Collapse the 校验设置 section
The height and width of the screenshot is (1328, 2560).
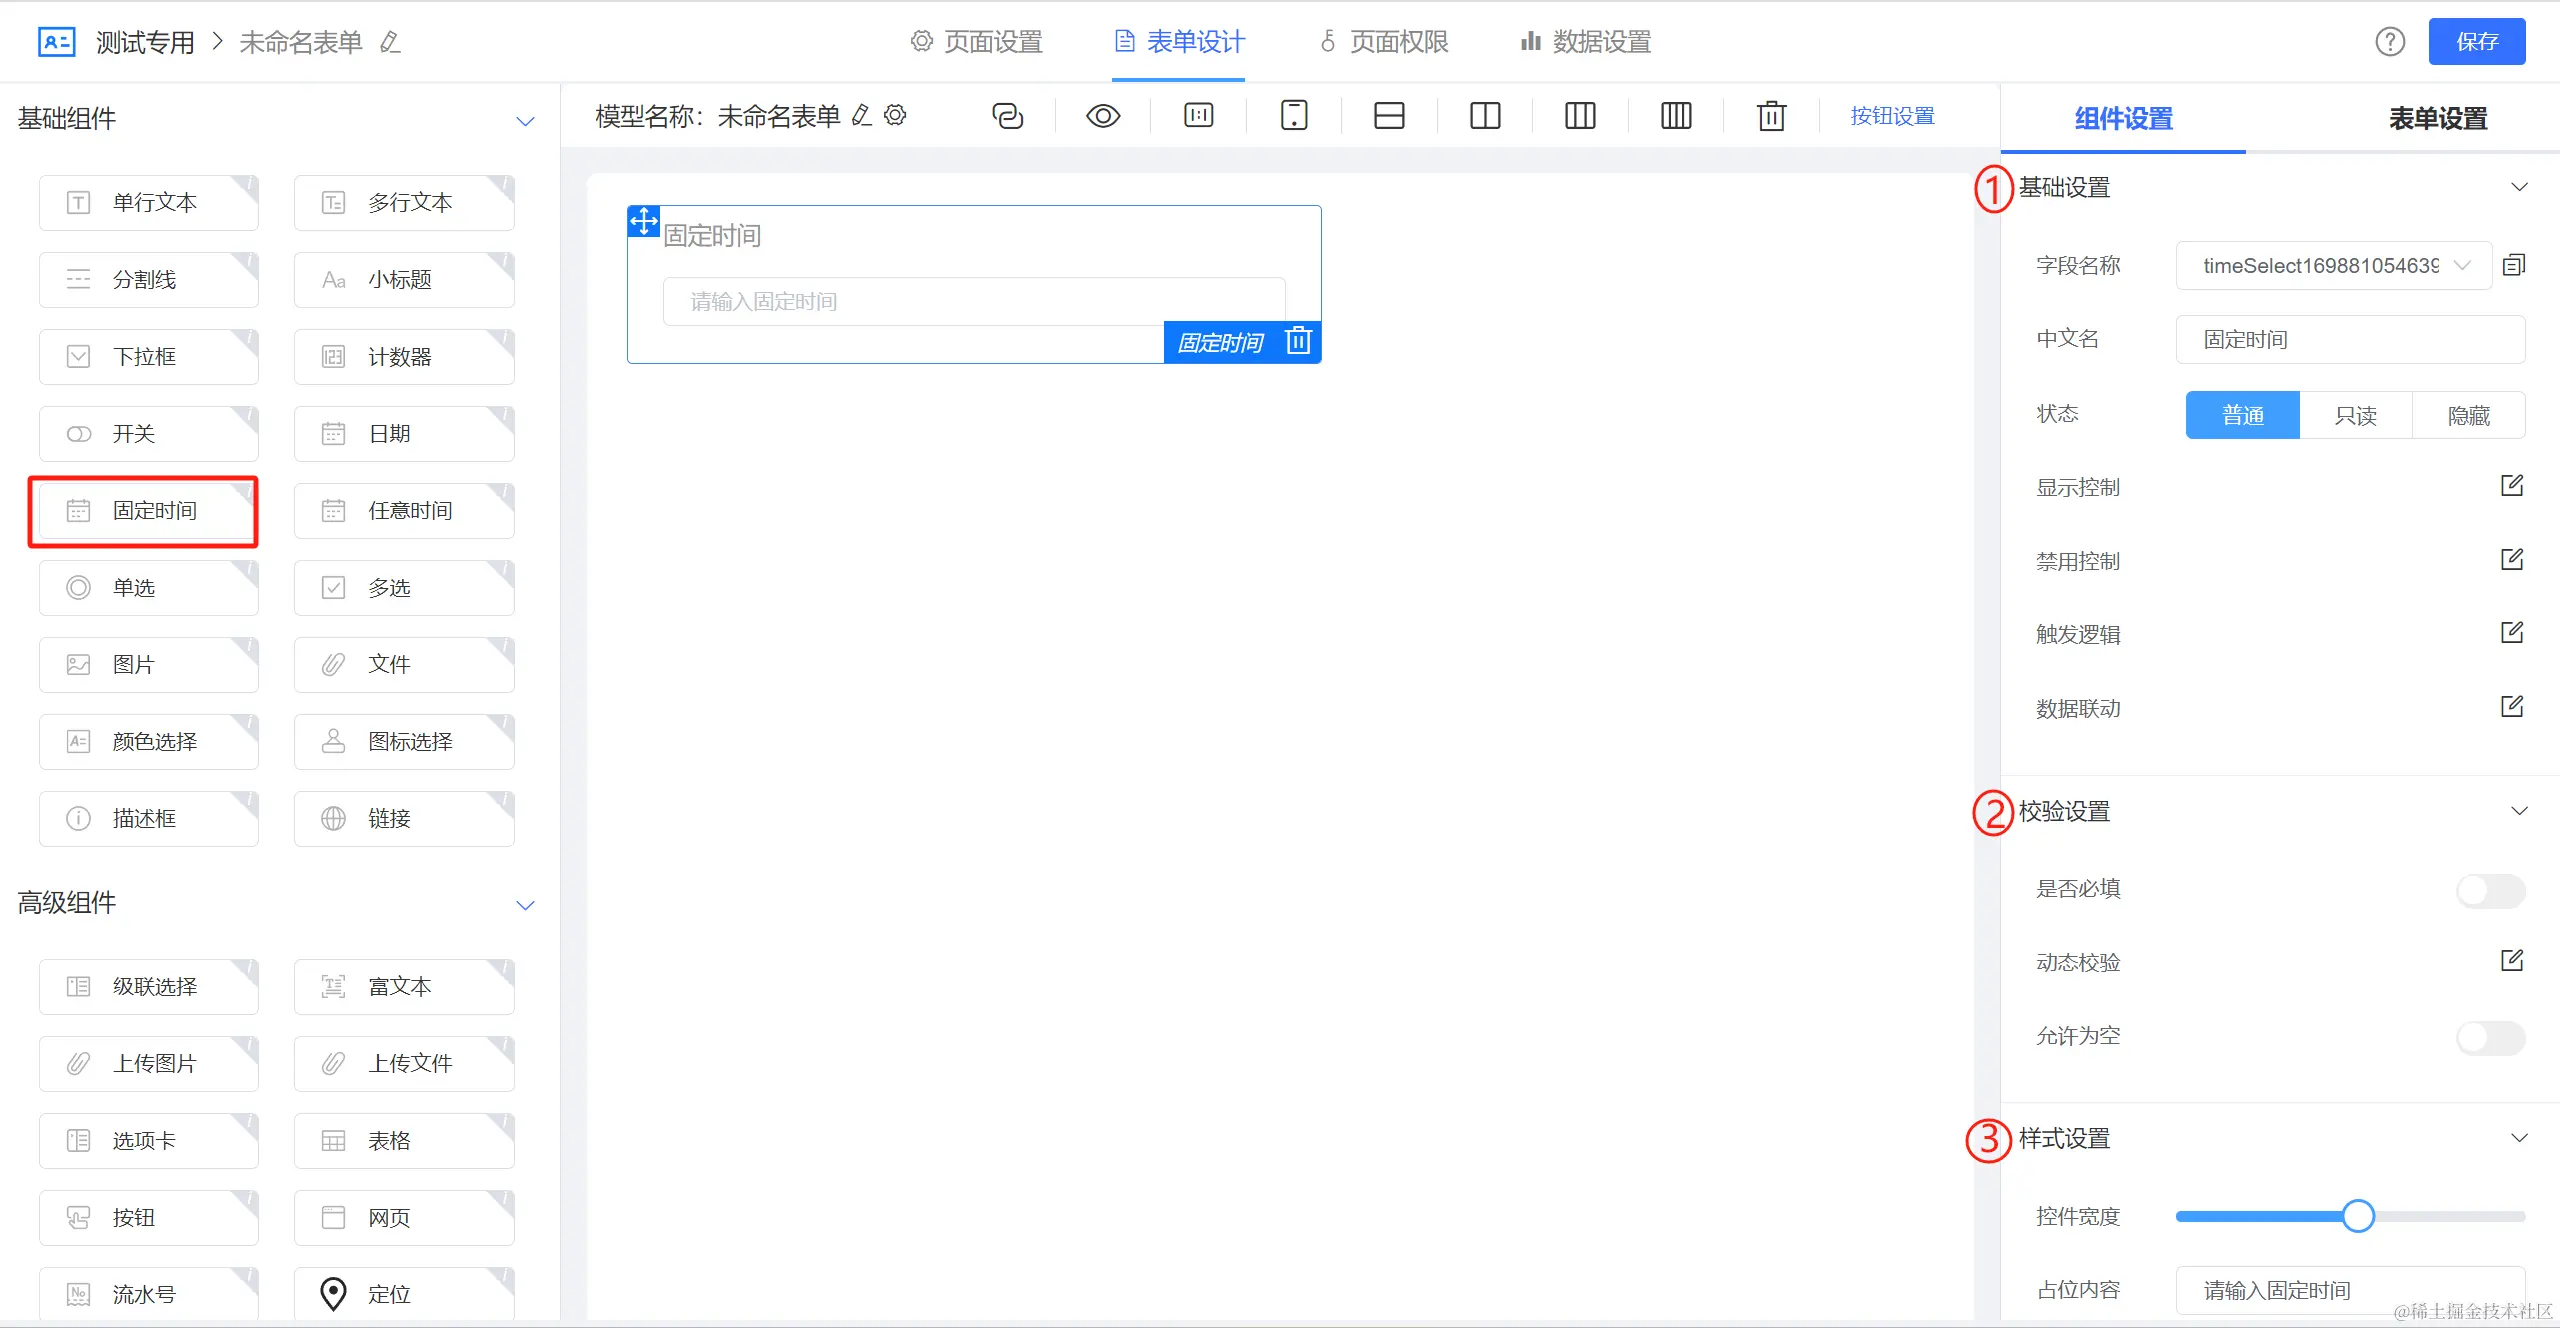tap(2519, 811)
